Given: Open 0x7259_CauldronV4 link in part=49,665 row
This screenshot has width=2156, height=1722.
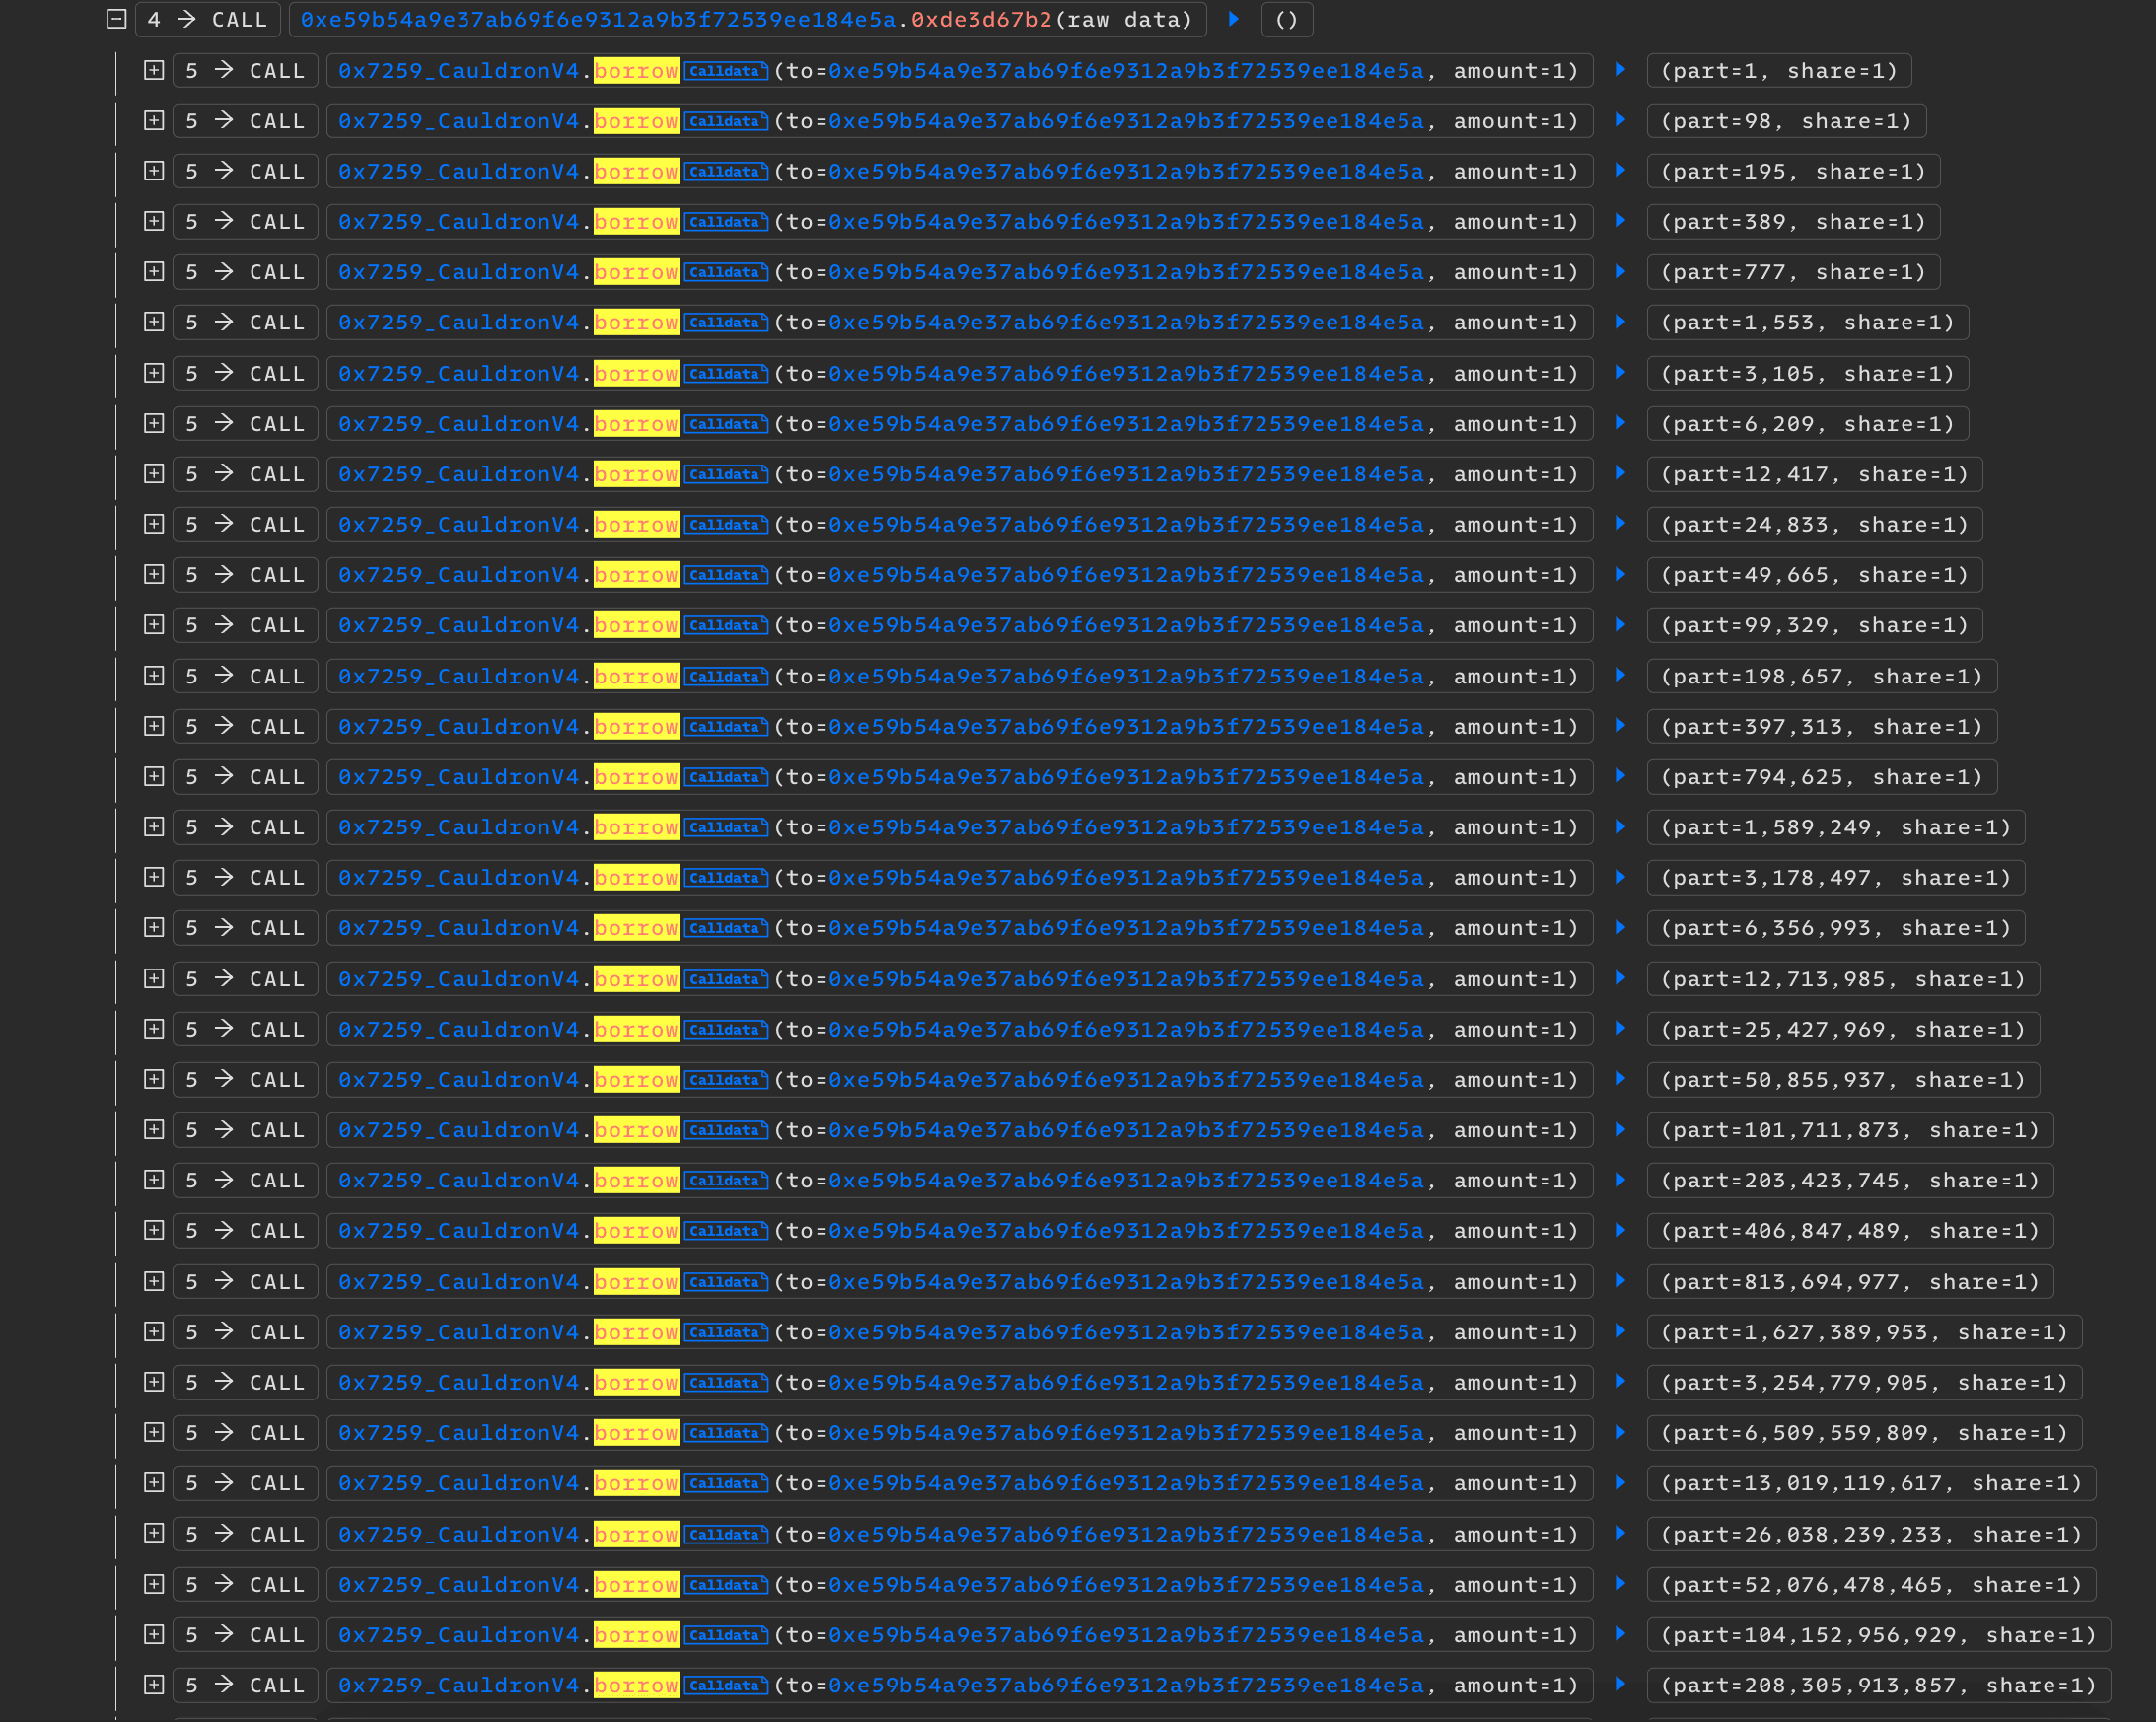Looking at the screenshot, I should point(458,575).
